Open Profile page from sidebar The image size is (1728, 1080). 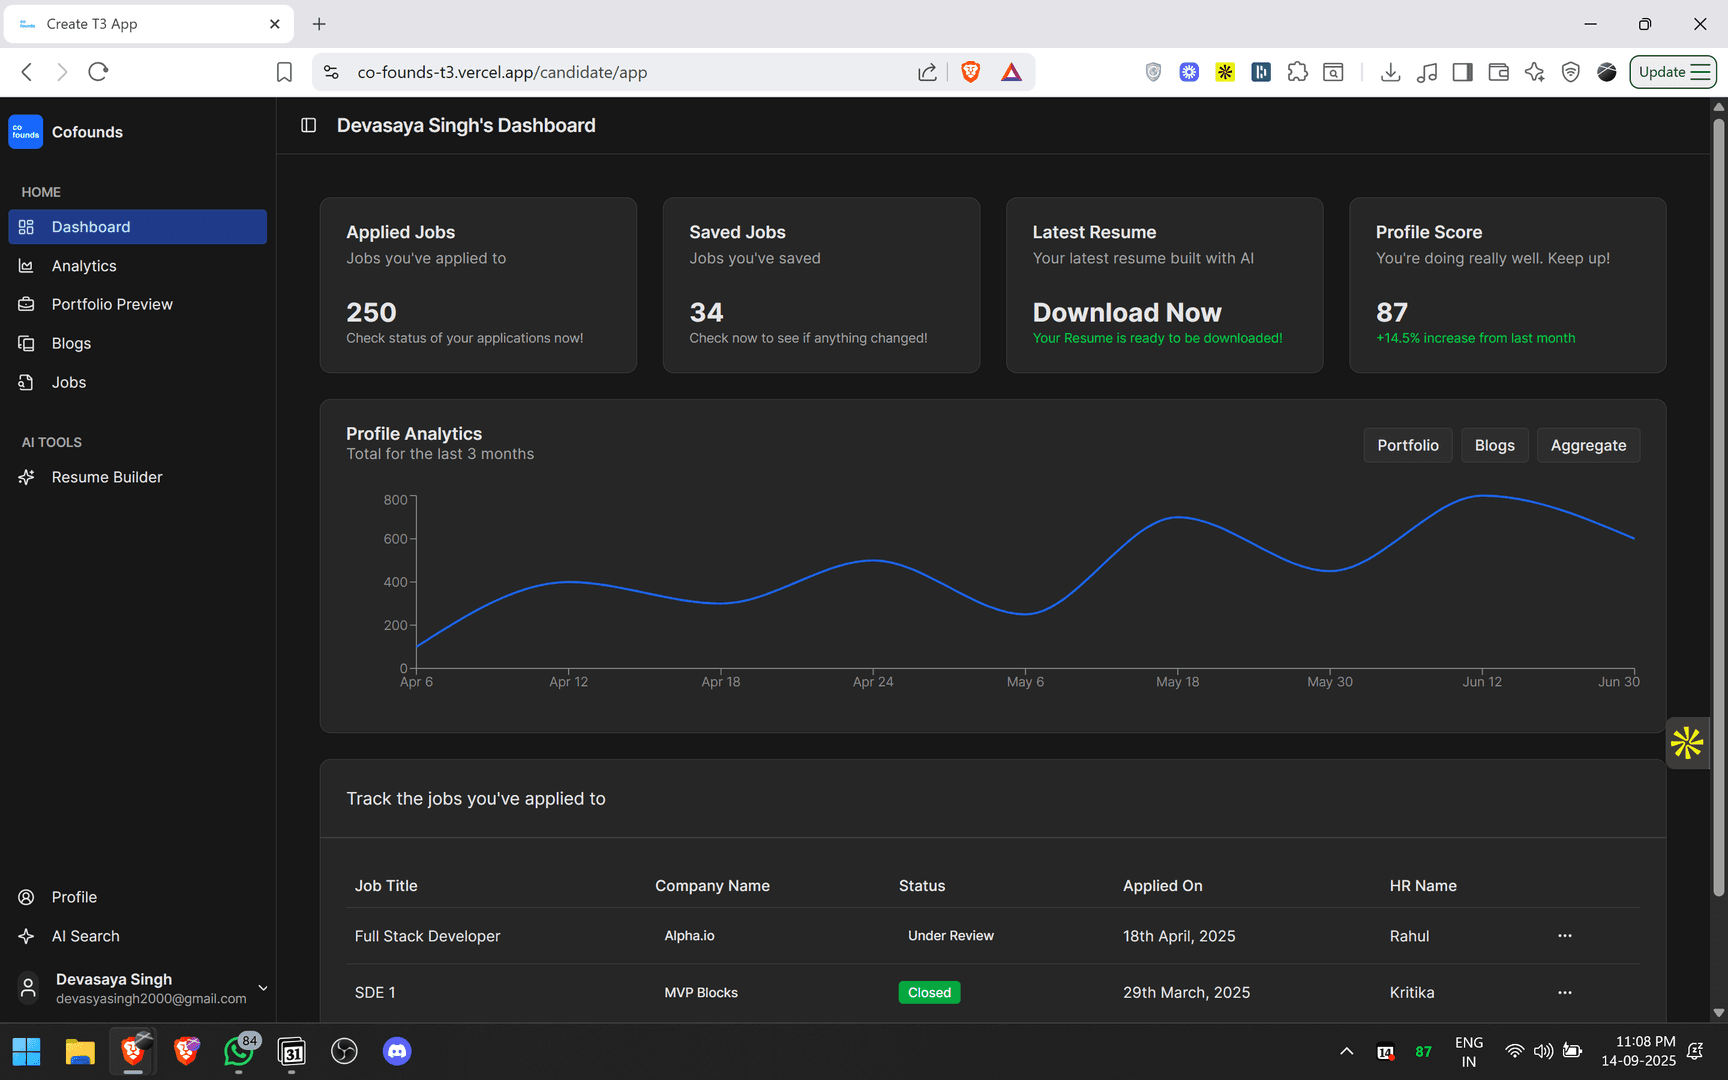click(x=74, y=897)
